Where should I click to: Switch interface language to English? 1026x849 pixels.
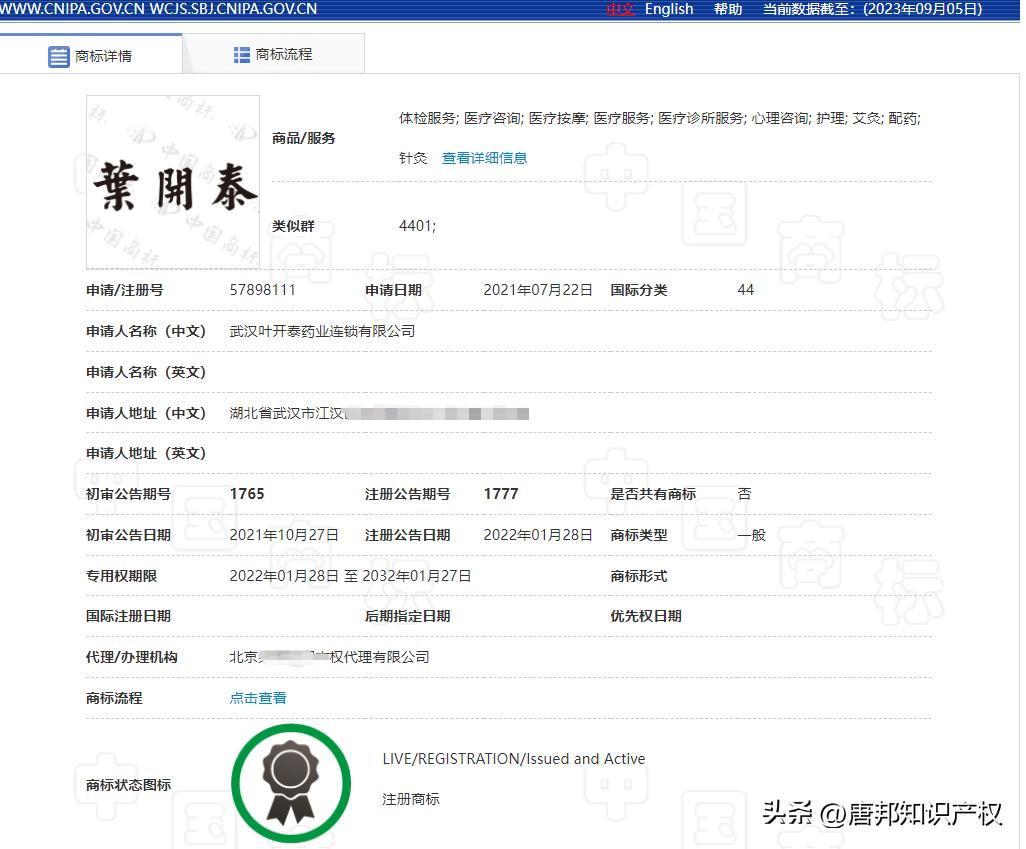(x=668, y=9)
